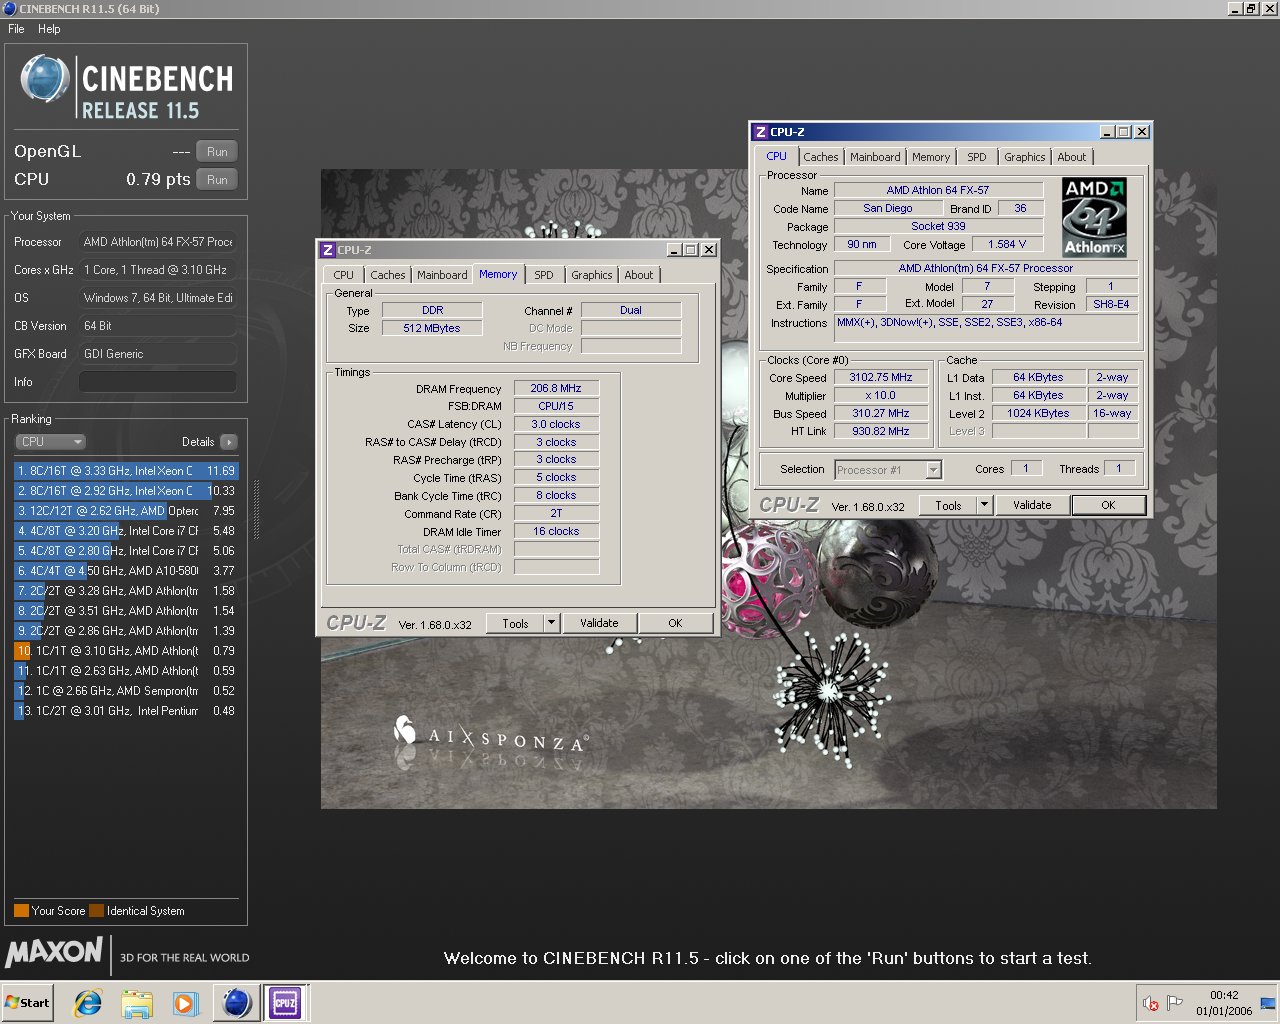
Task: Open Caches tab in CPU-Z processor window
Action: [x=821, y=157]
